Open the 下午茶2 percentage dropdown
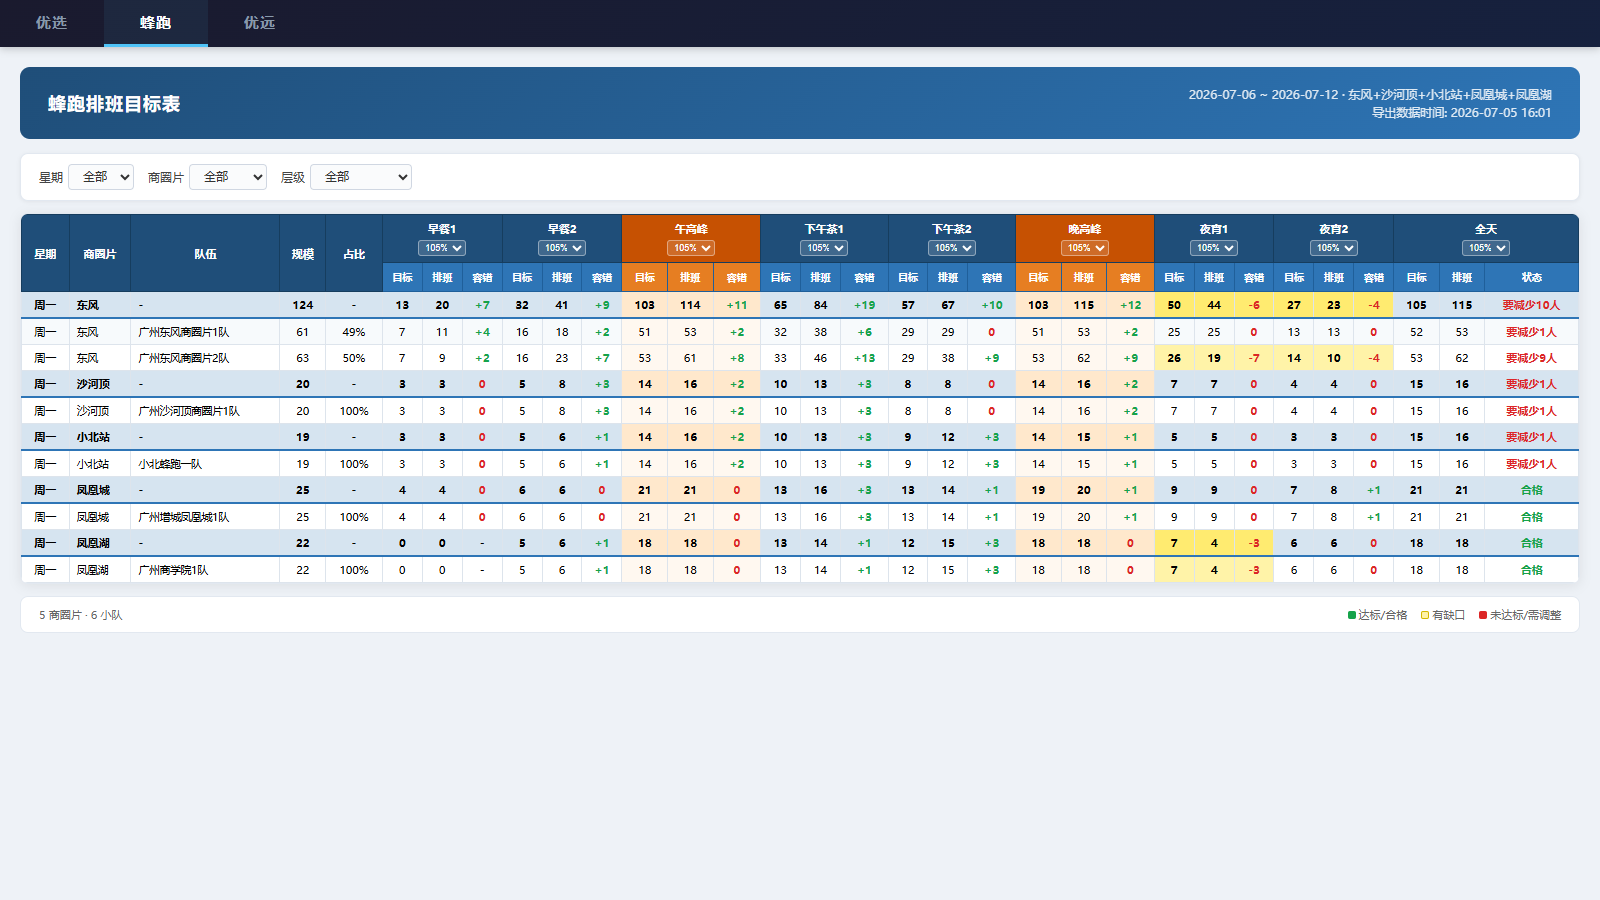 point(952,248)
